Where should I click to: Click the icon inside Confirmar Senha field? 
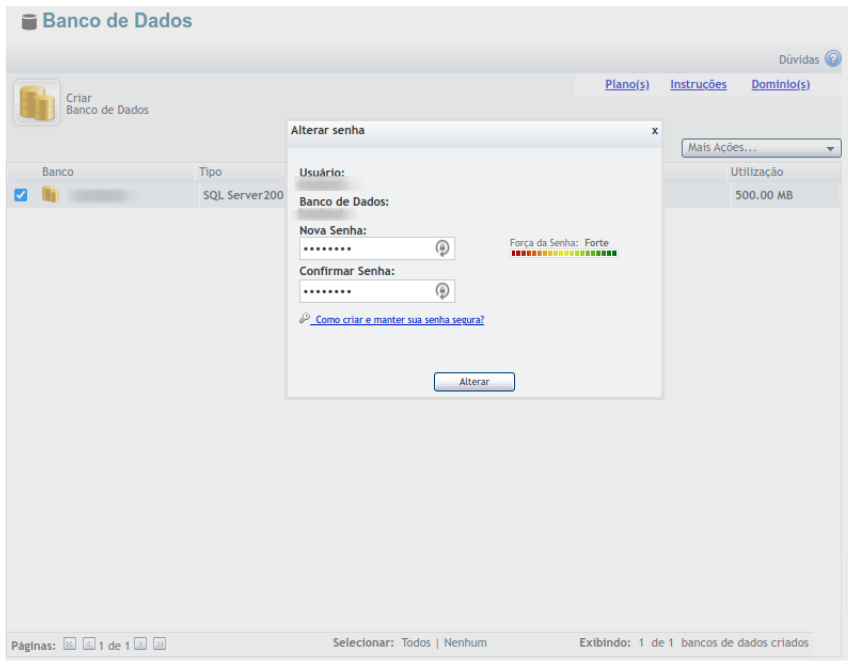(x=442, y=291)
